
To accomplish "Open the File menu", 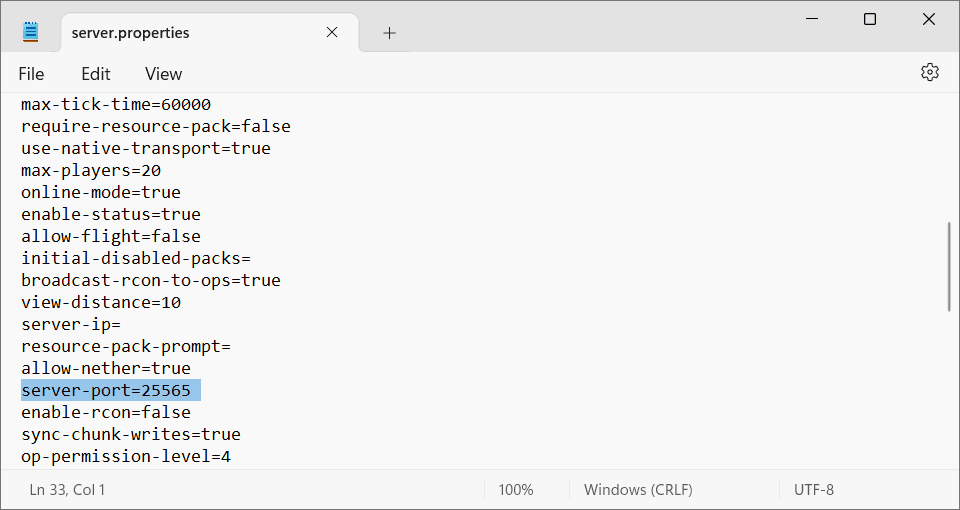I will pyautogui.click(x=31, y=74).
